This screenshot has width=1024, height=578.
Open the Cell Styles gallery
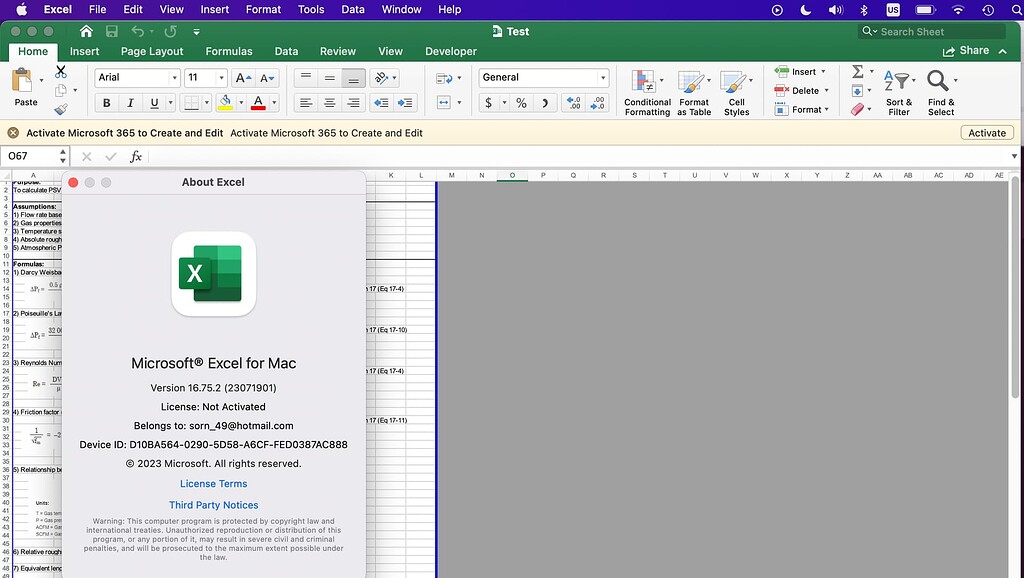737,90
